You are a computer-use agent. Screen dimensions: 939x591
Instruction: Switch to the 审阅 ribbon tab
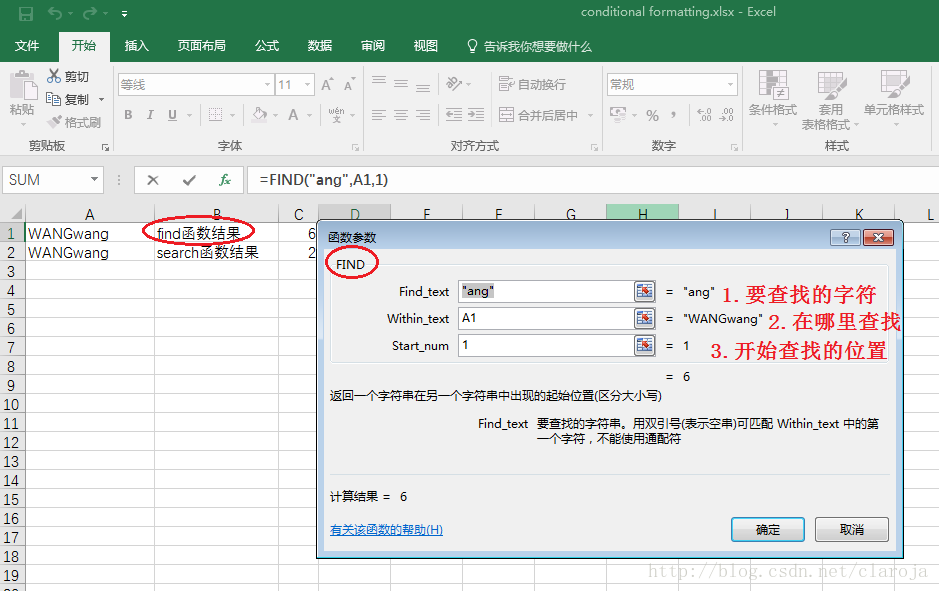pos(372,46)
